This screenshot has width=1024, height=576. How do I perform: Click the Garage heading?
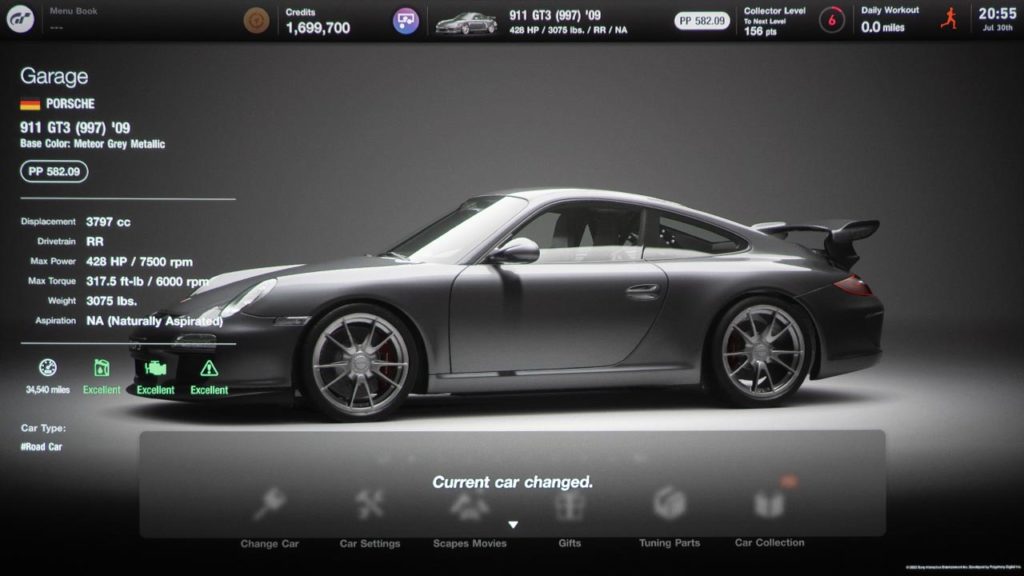pos(54,76)
